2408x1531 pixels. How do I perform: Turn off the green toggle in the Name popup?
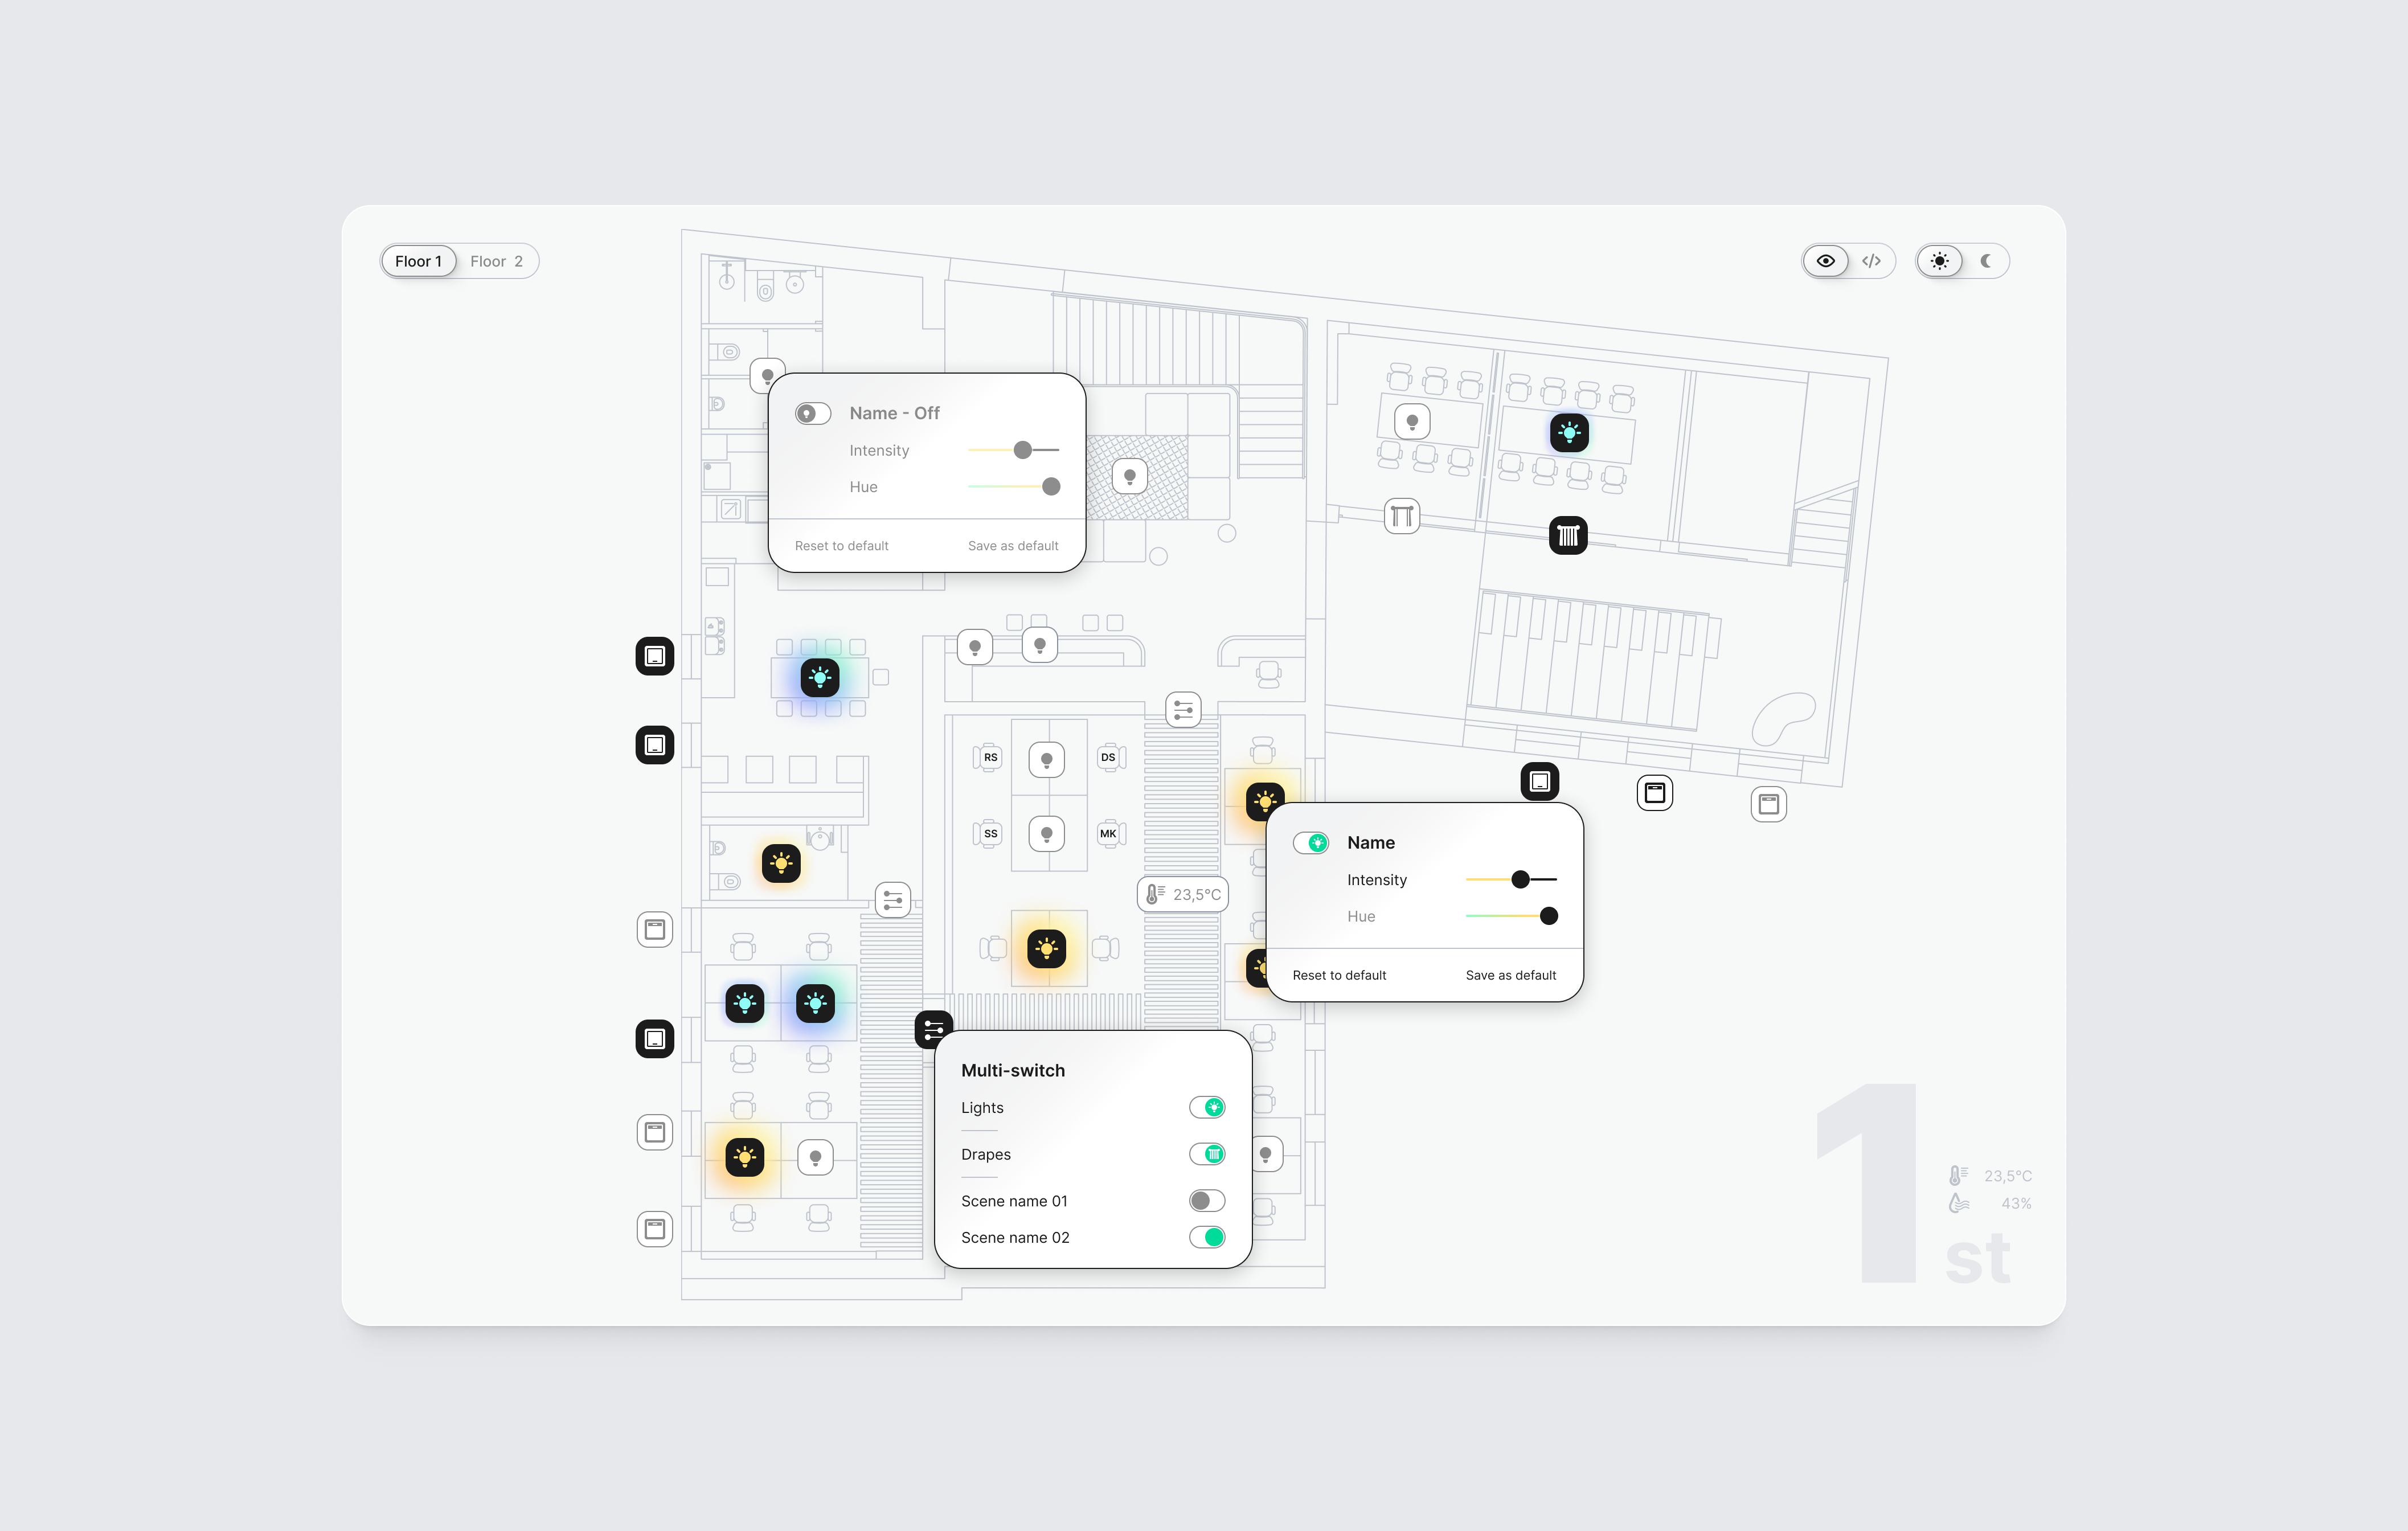[1312, 842]
